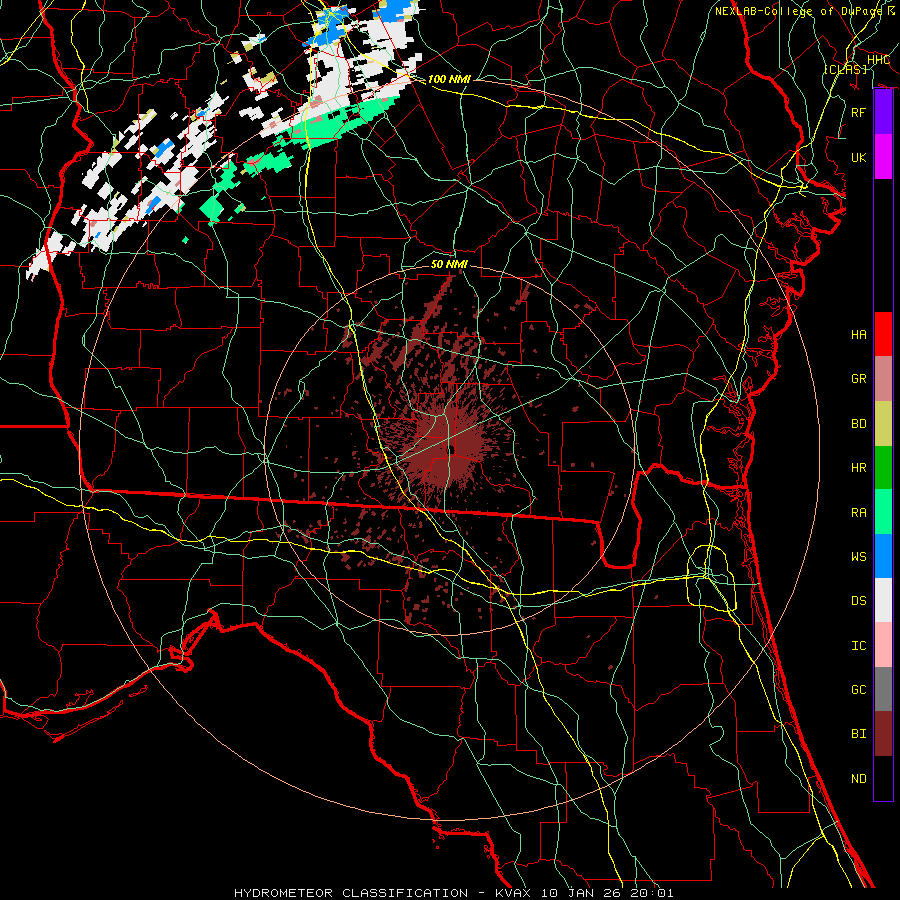Click the 'IC' legend label
Screen dimensions: 900x900
[x=859, y=646]
